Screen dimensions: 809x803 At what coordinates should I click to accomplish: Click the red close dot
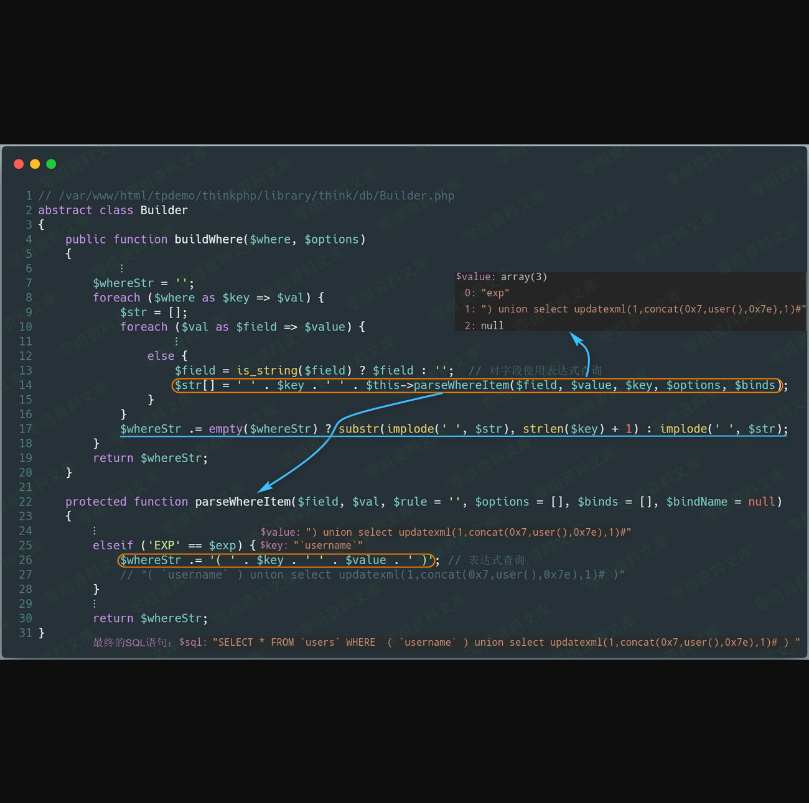19,164
